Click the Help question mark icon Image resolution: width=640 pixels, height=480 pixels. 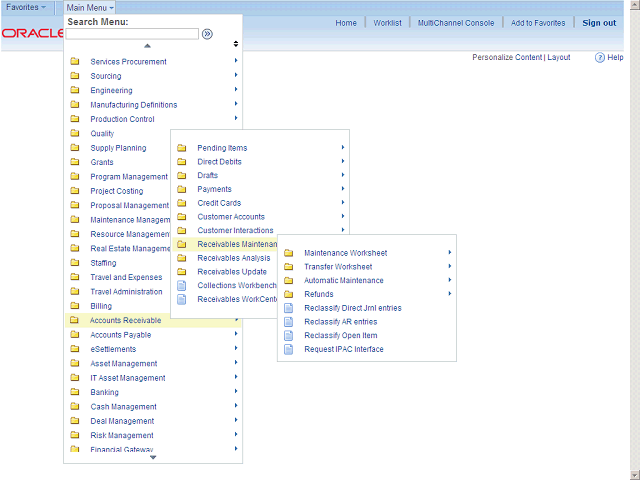pos(600,58)
